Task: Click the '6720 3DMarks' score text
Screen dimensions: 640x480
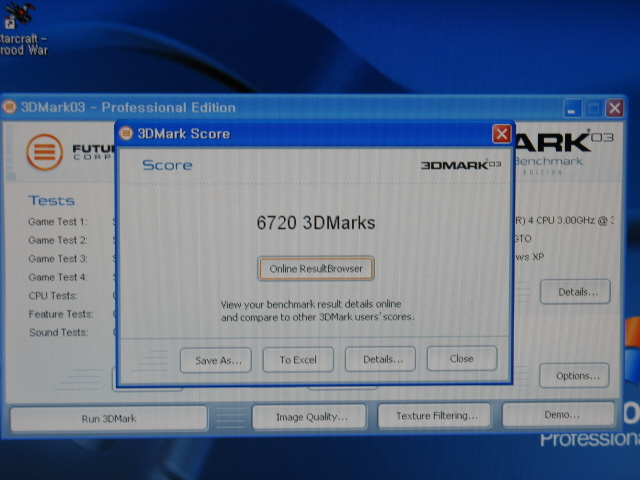Action: 316,223
